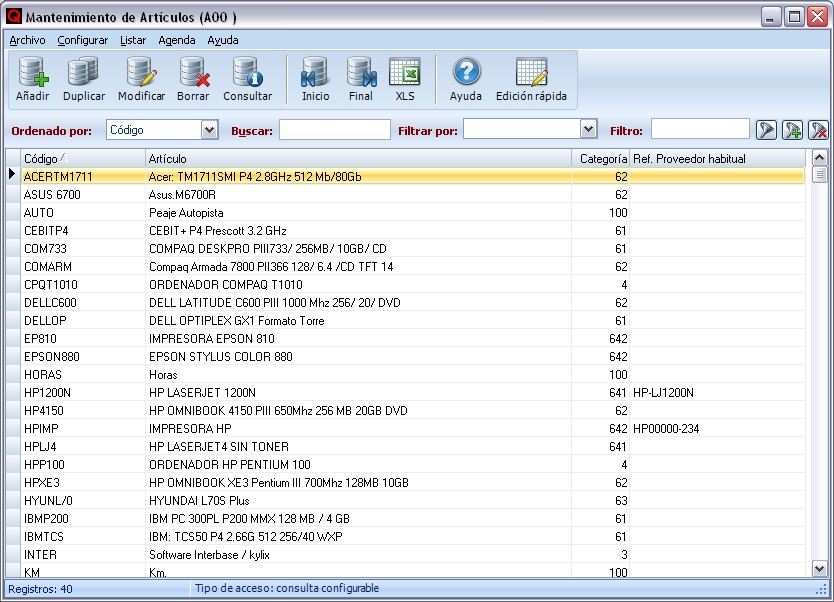Click the Añadir database icon

coord(32,72)
